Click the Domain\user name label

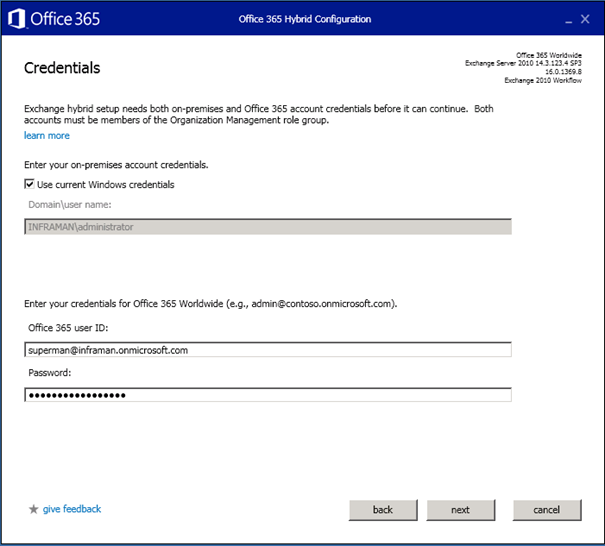(x=68, y=205)
